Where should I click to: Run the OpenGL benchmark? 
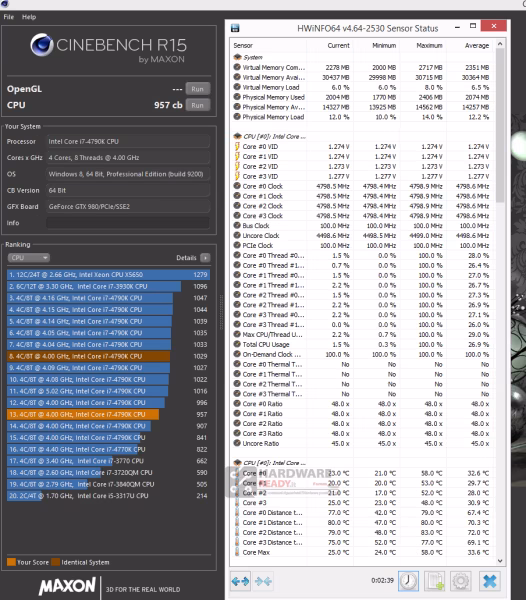198,89
